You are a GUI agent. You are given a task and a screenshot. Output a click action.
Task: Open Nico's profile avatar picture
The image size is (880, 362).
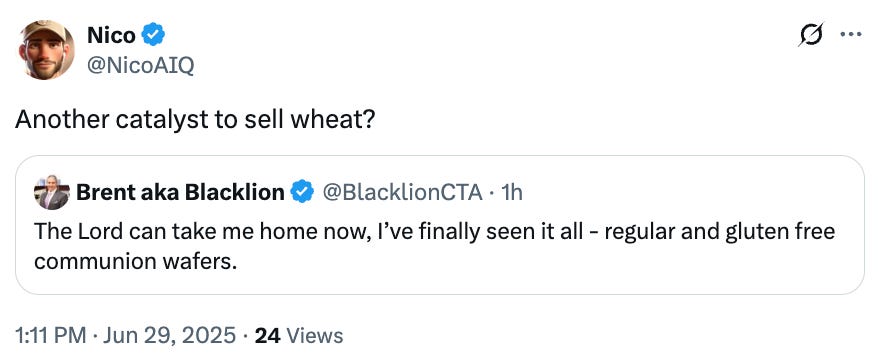click(46, 49)
